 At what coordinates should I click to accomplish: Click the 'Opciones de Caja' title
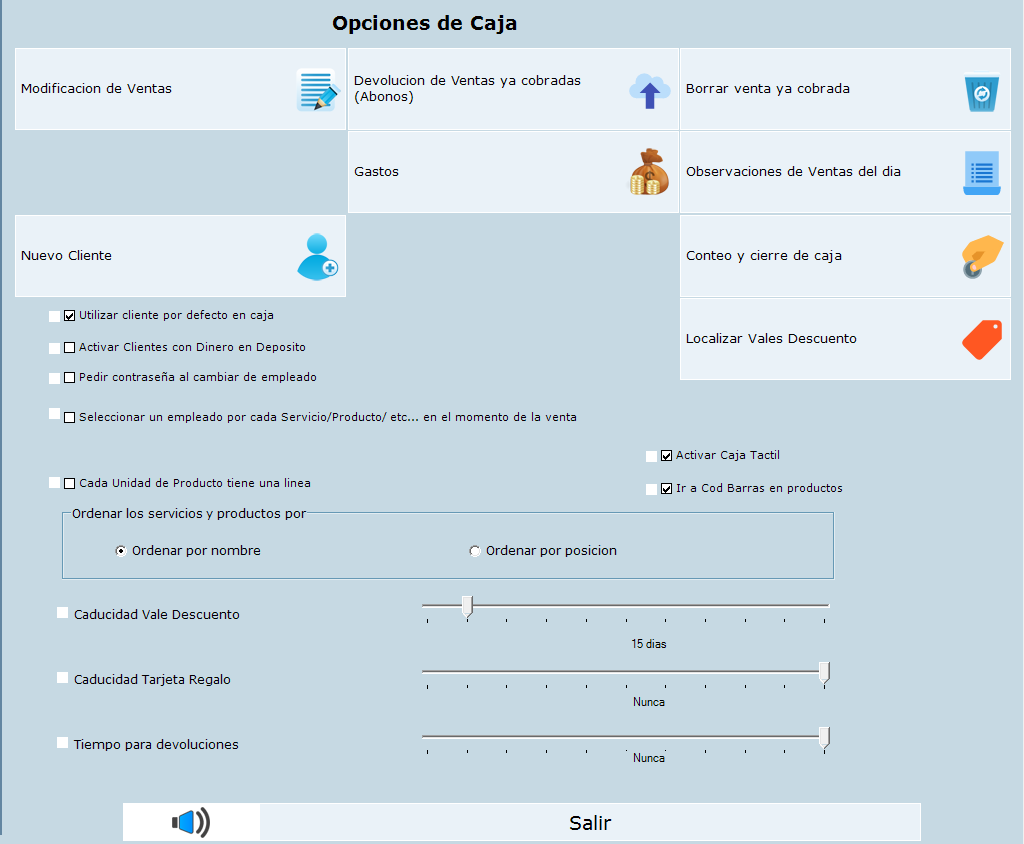(x=424, y=24)
